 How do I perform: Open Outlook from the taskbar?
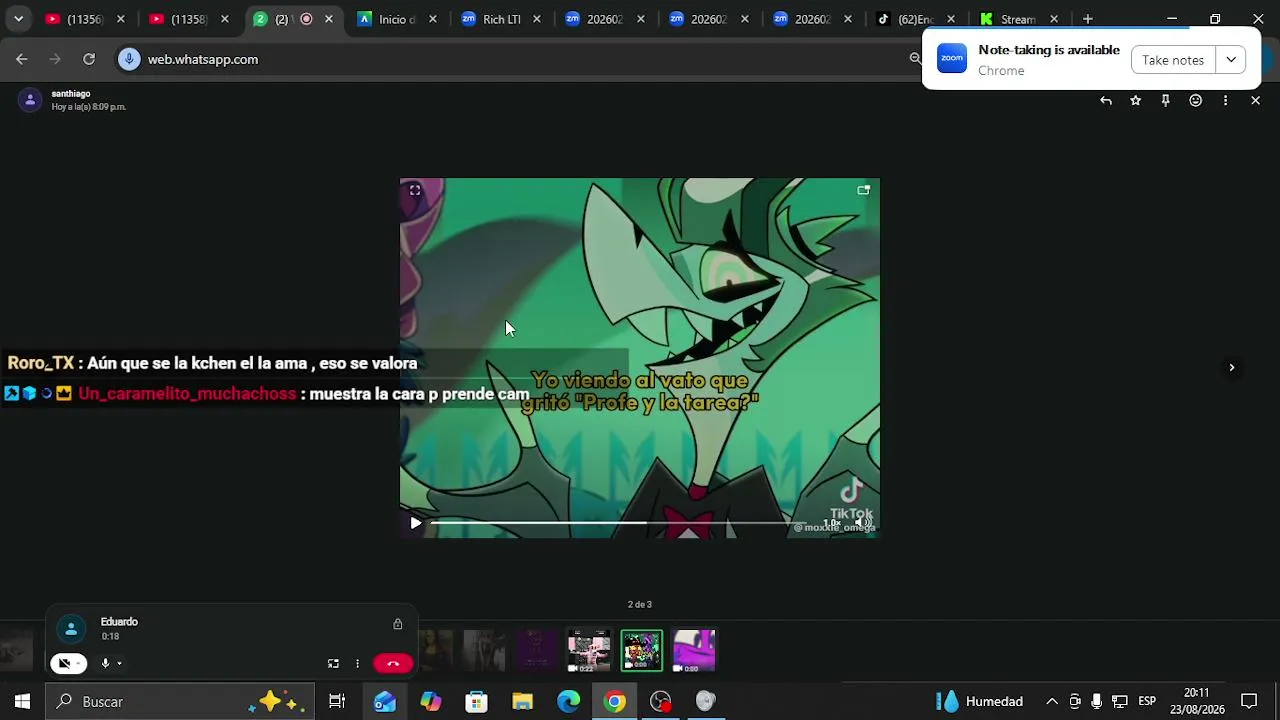point(385,702)
